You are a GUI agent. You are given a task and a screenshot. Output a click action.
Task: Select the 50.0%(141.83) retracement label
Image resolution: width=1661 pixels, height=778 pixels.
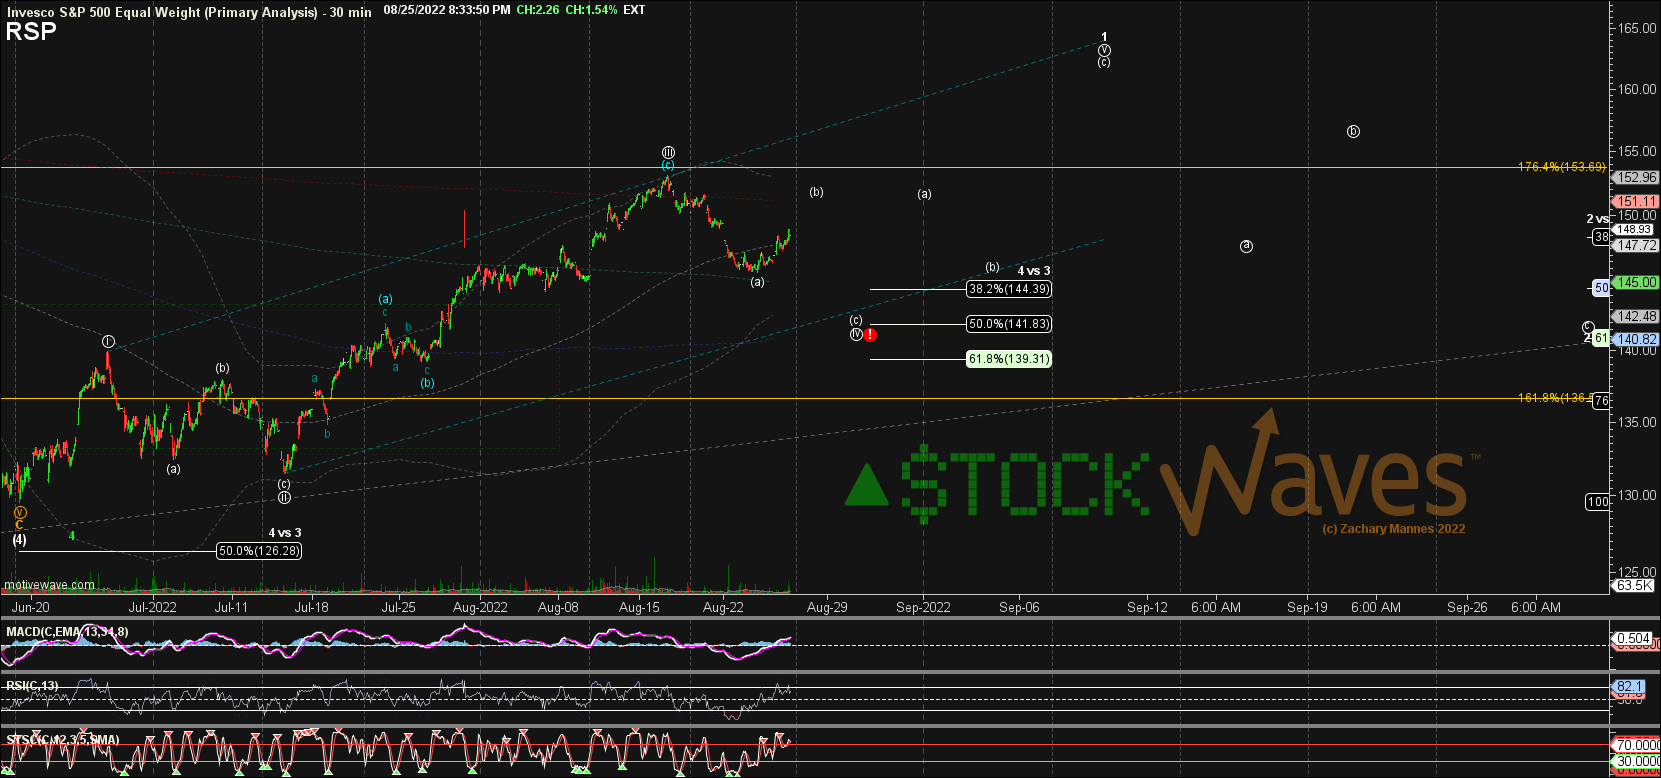(x=1008, y=324)
